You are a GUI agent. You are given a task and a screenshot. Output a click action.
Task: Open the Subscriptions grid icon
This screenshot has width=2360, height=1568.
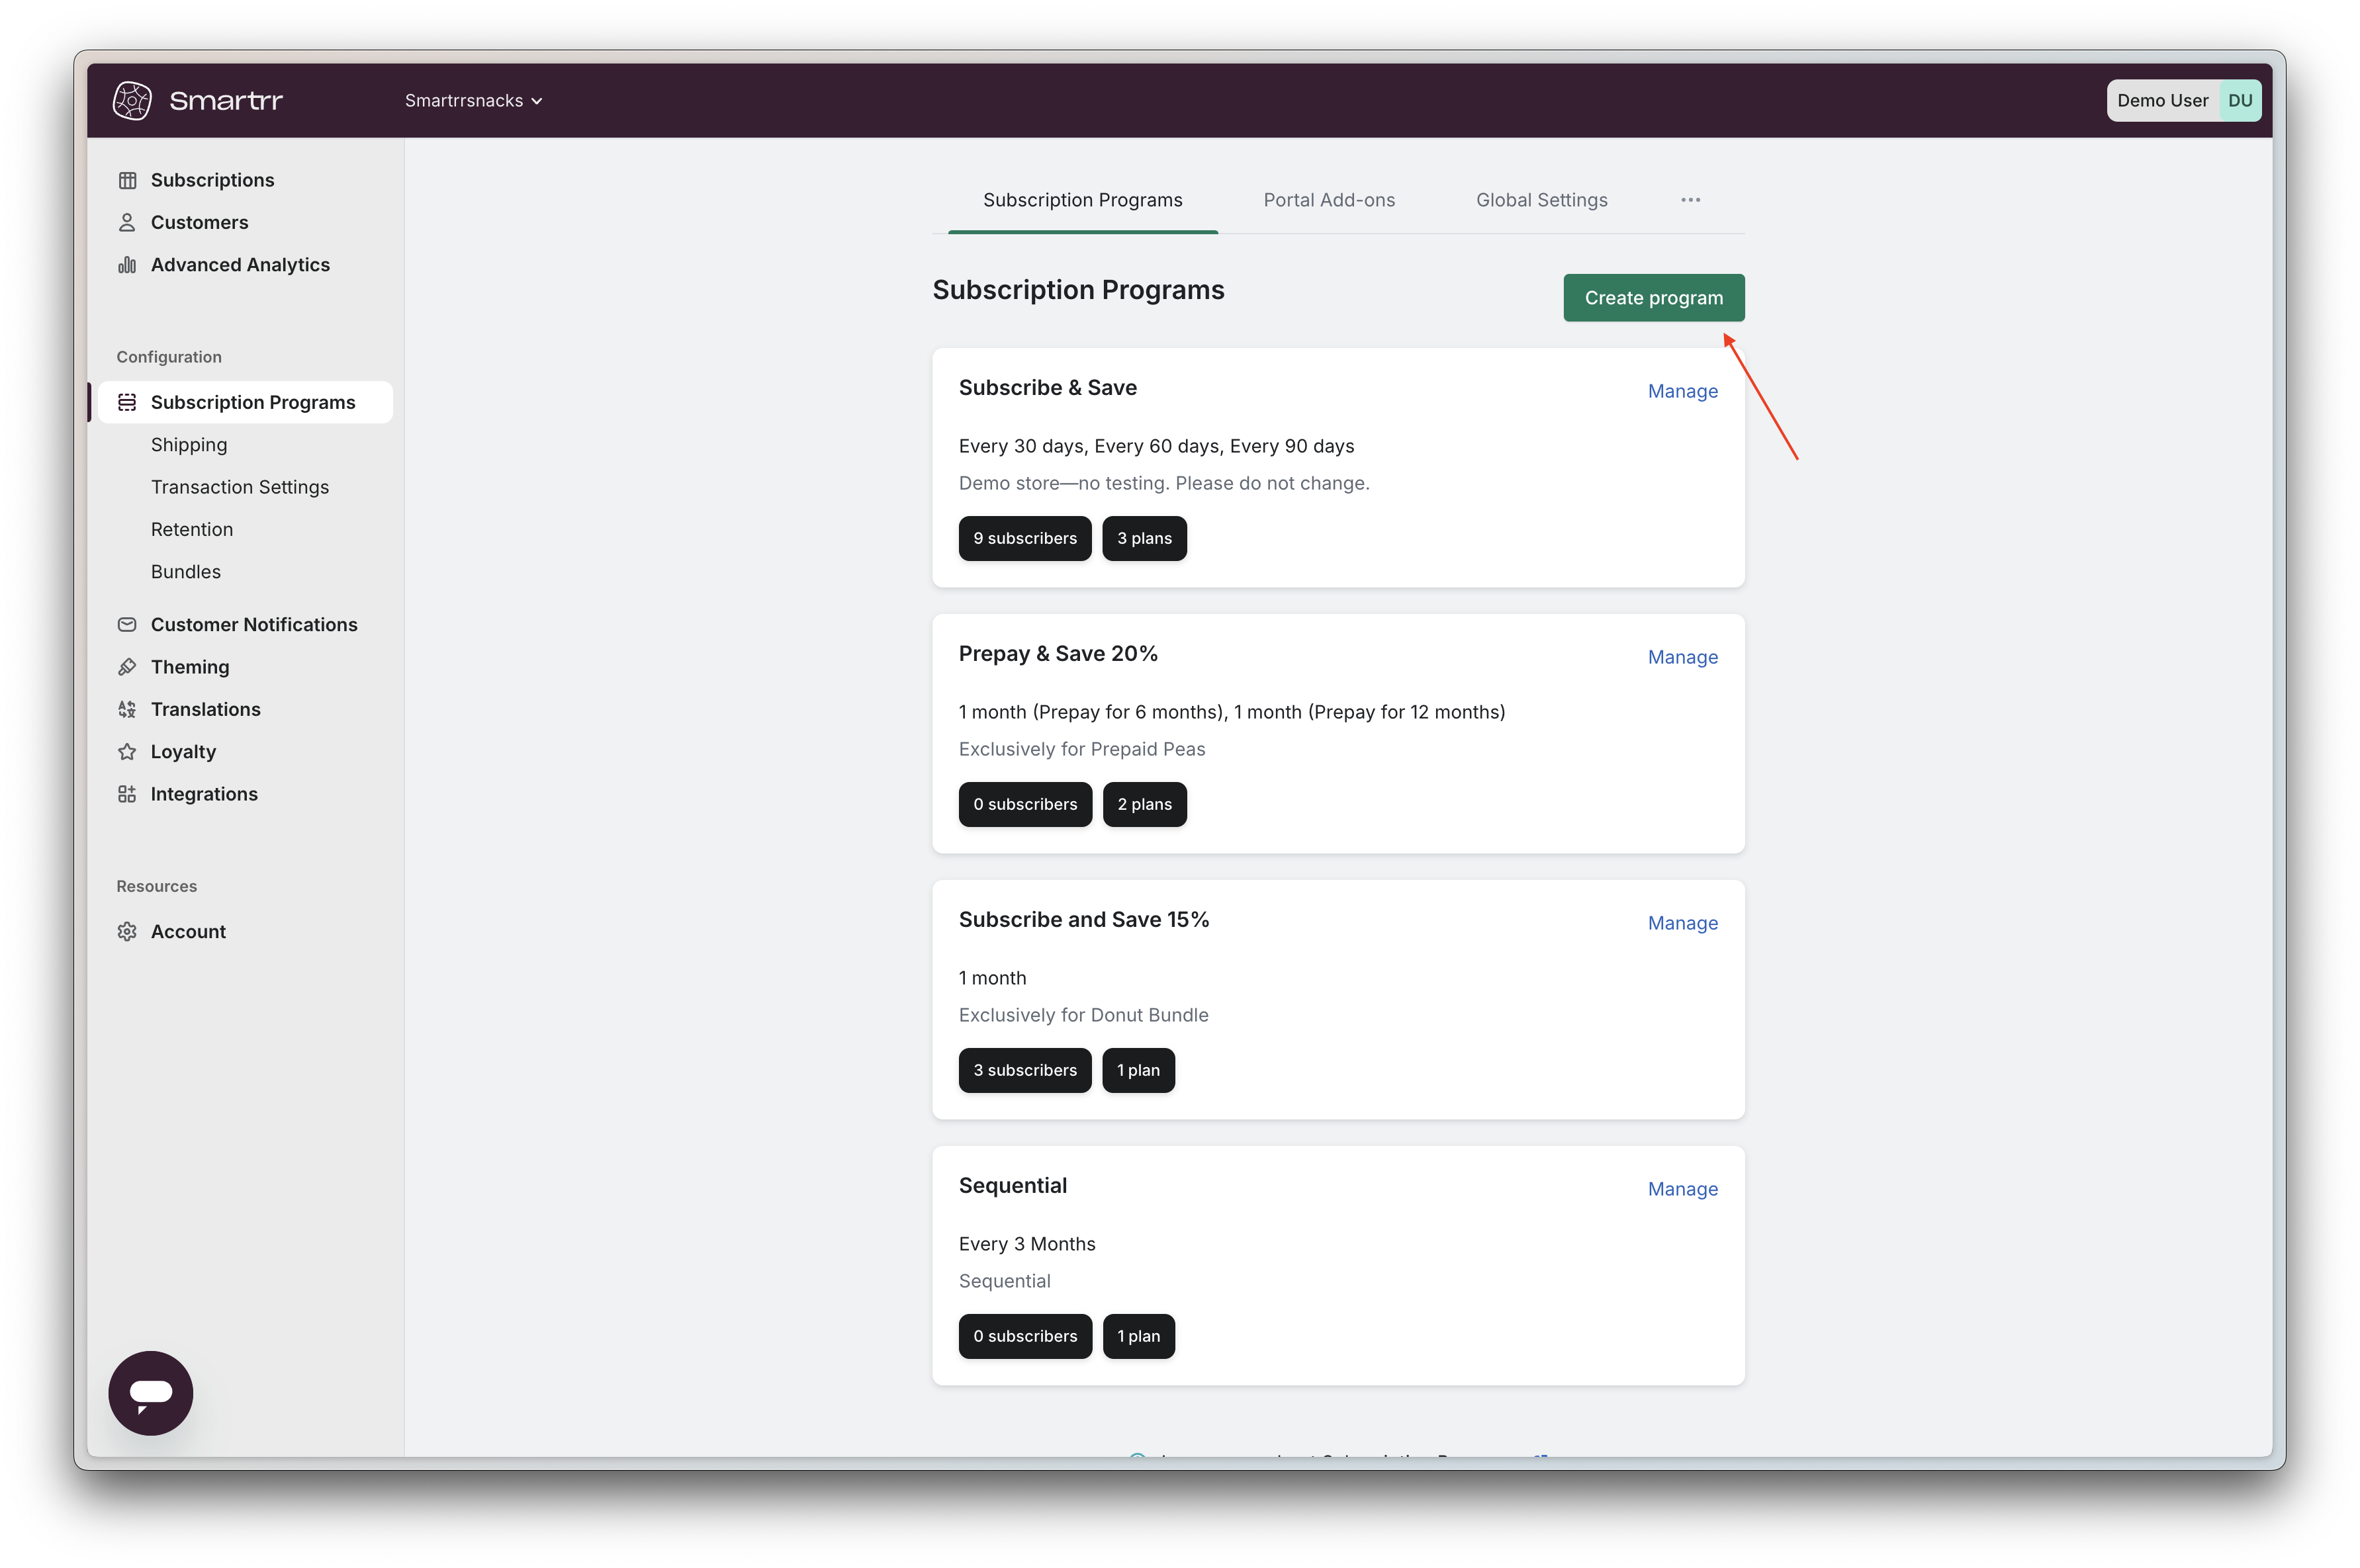pyautogui.click(x=127, y=180)
